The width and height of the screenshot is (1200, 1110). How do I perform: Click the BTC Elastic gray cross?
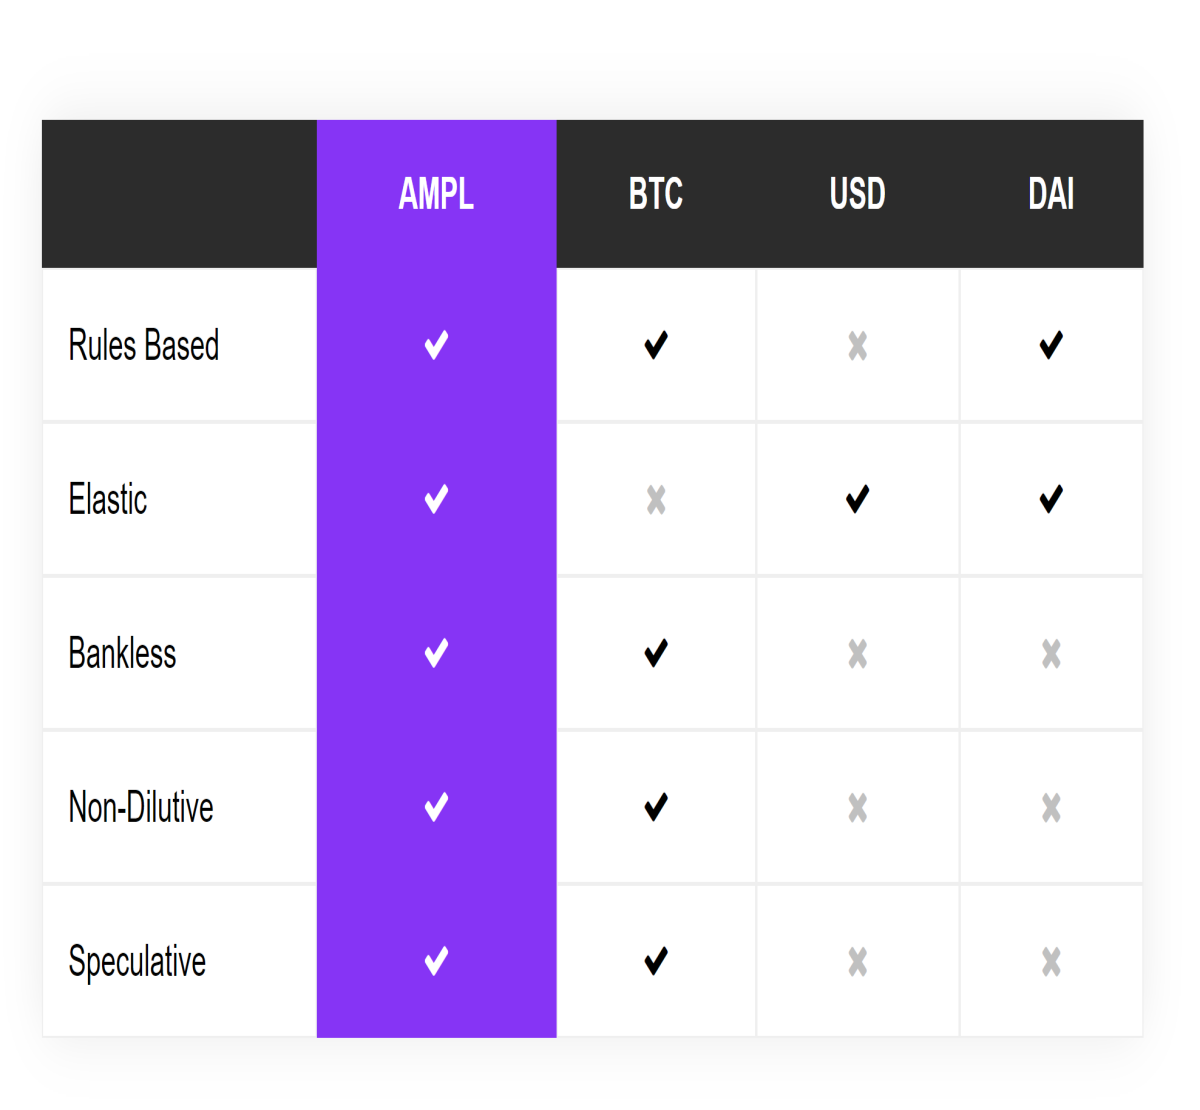click(x=656, y=499)
